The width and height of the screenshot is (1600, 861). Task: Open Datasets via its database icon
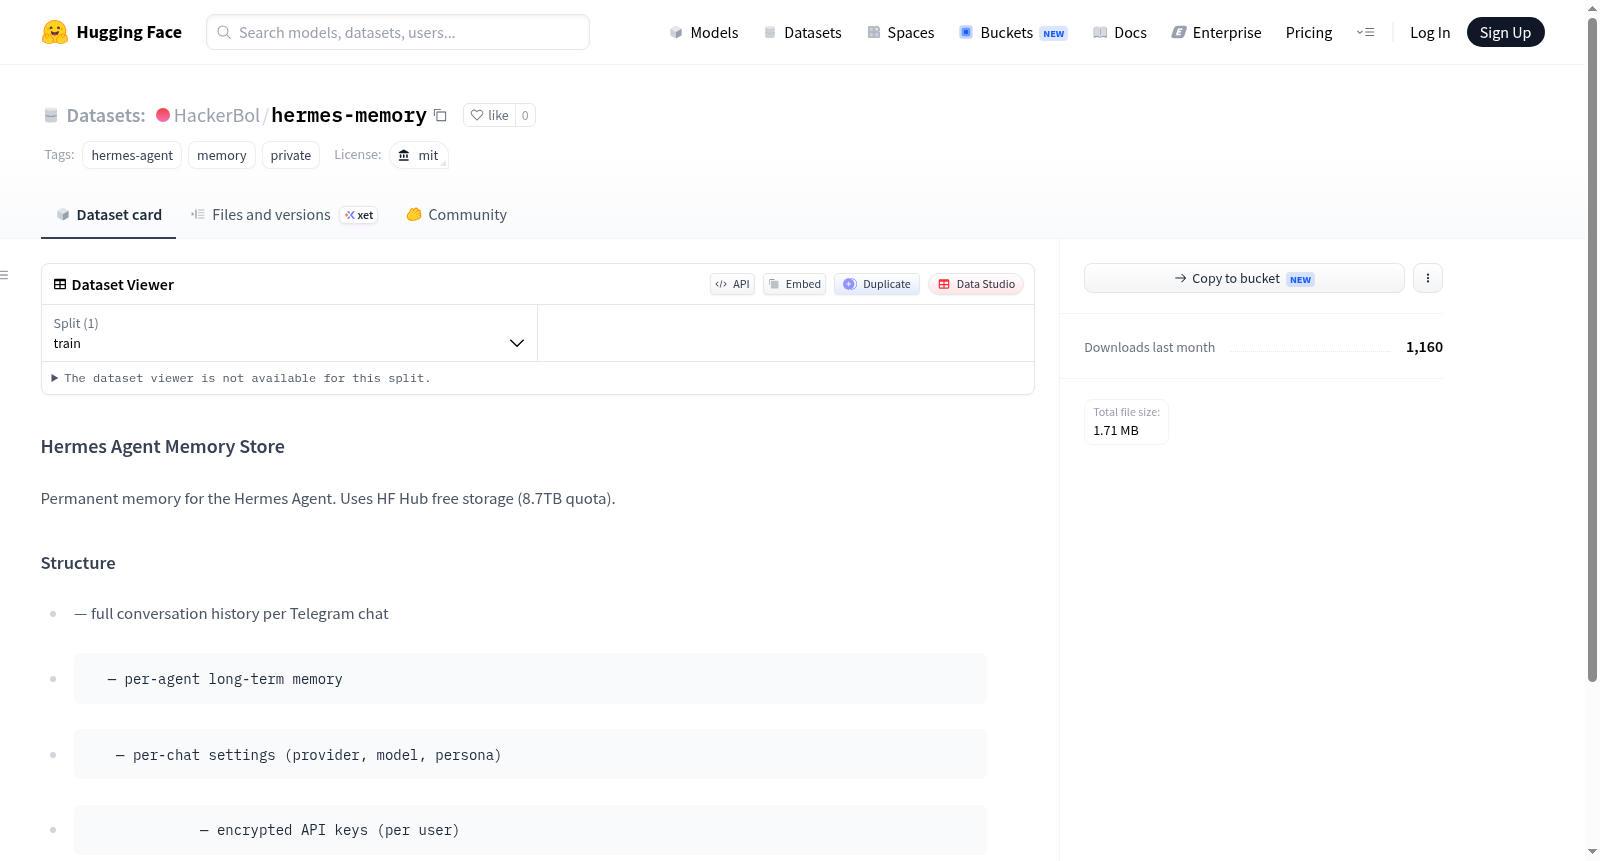770,32
